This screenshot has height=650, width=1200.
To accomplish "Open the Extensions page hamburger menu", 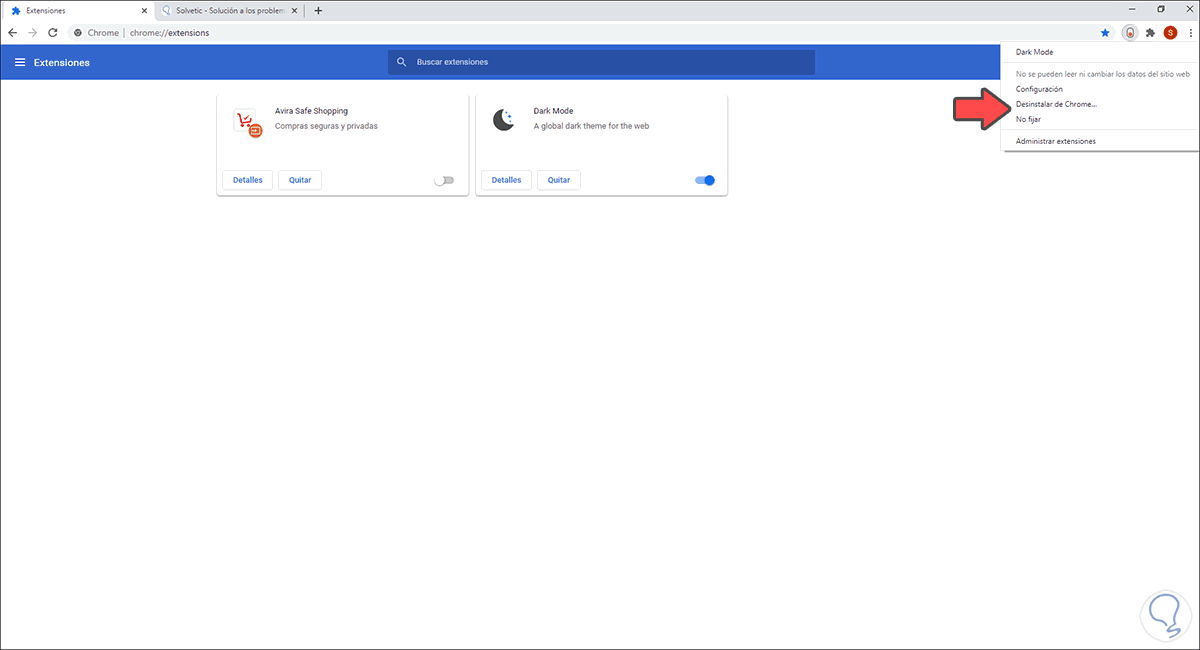I will (20, 61).
